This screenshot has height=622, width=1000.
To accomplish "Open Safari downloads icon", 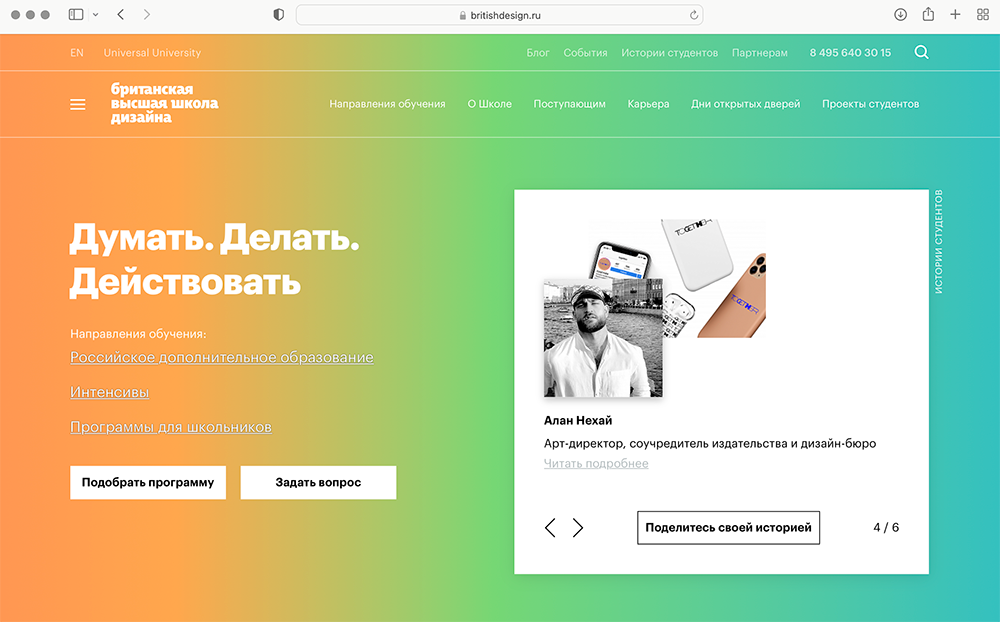I will (x=901, y=15).
